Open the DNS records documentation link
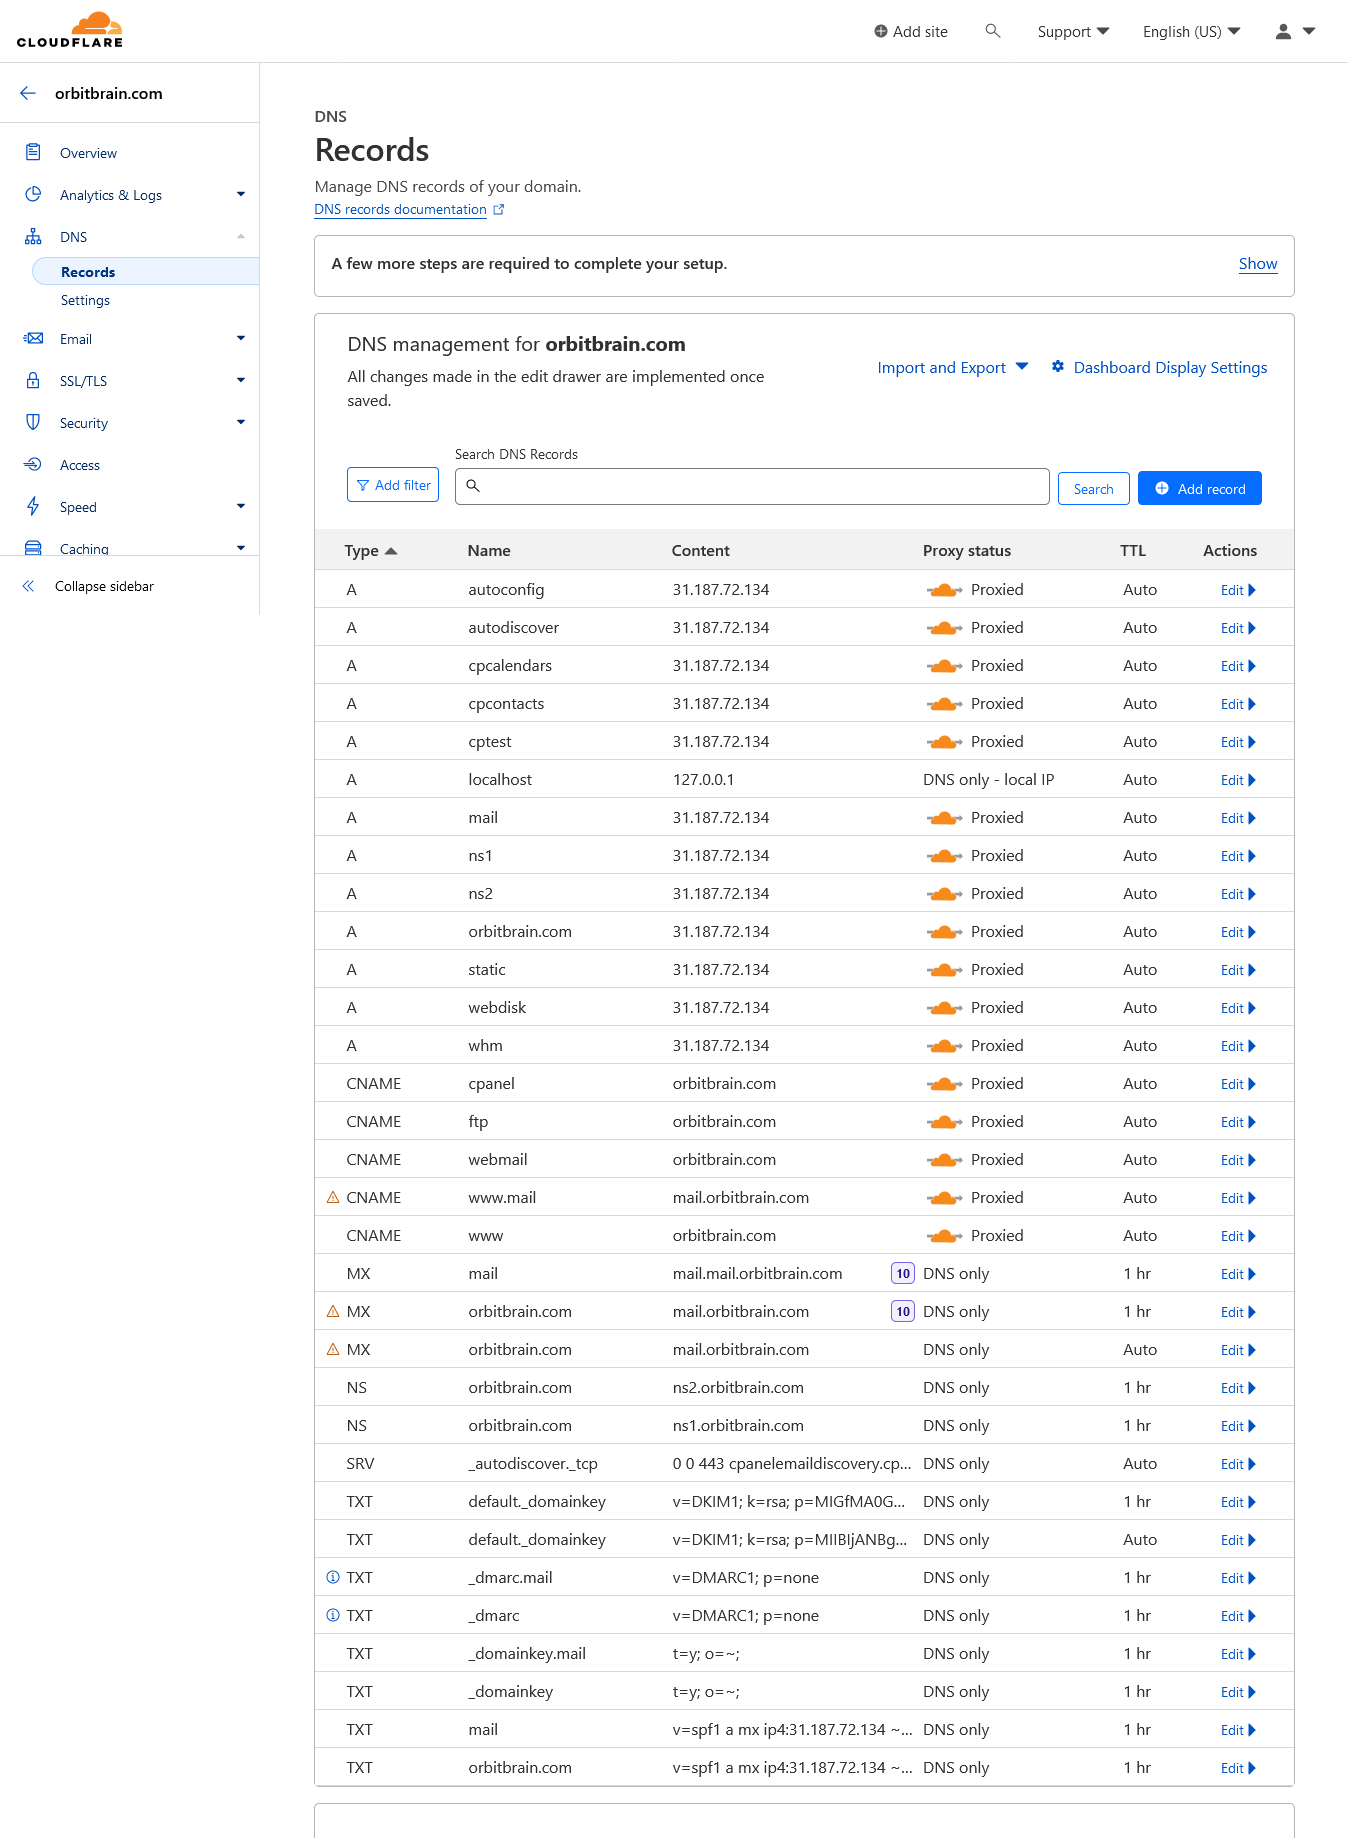This screenshot has height=1838, width=1348. (400, 209)
